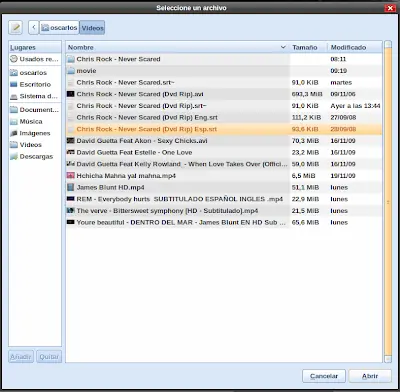Select Never Scared (Dvd Rip) Eng.srt file
The width and height of the screenshot is (400, 392).
pyautogui.click(x=224, y=117)
